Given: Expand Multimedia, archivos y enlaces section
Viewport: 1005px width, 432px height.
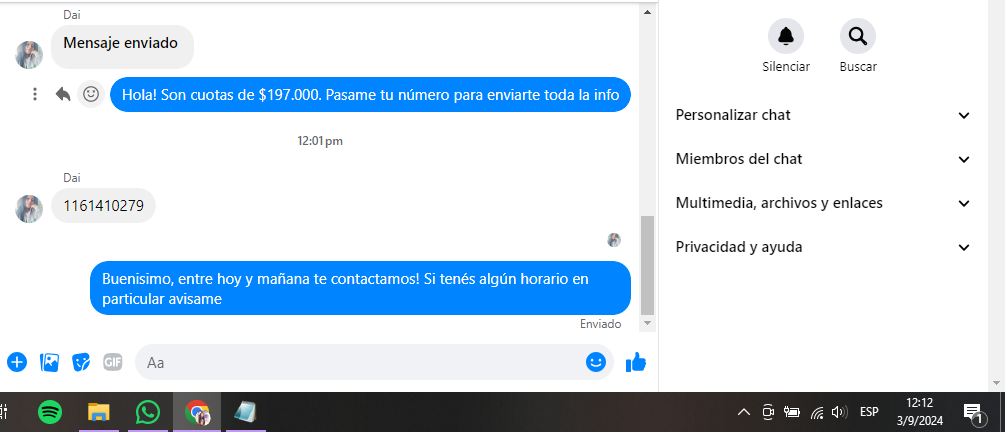Looking at the screenshot, I should pos(823,203).
